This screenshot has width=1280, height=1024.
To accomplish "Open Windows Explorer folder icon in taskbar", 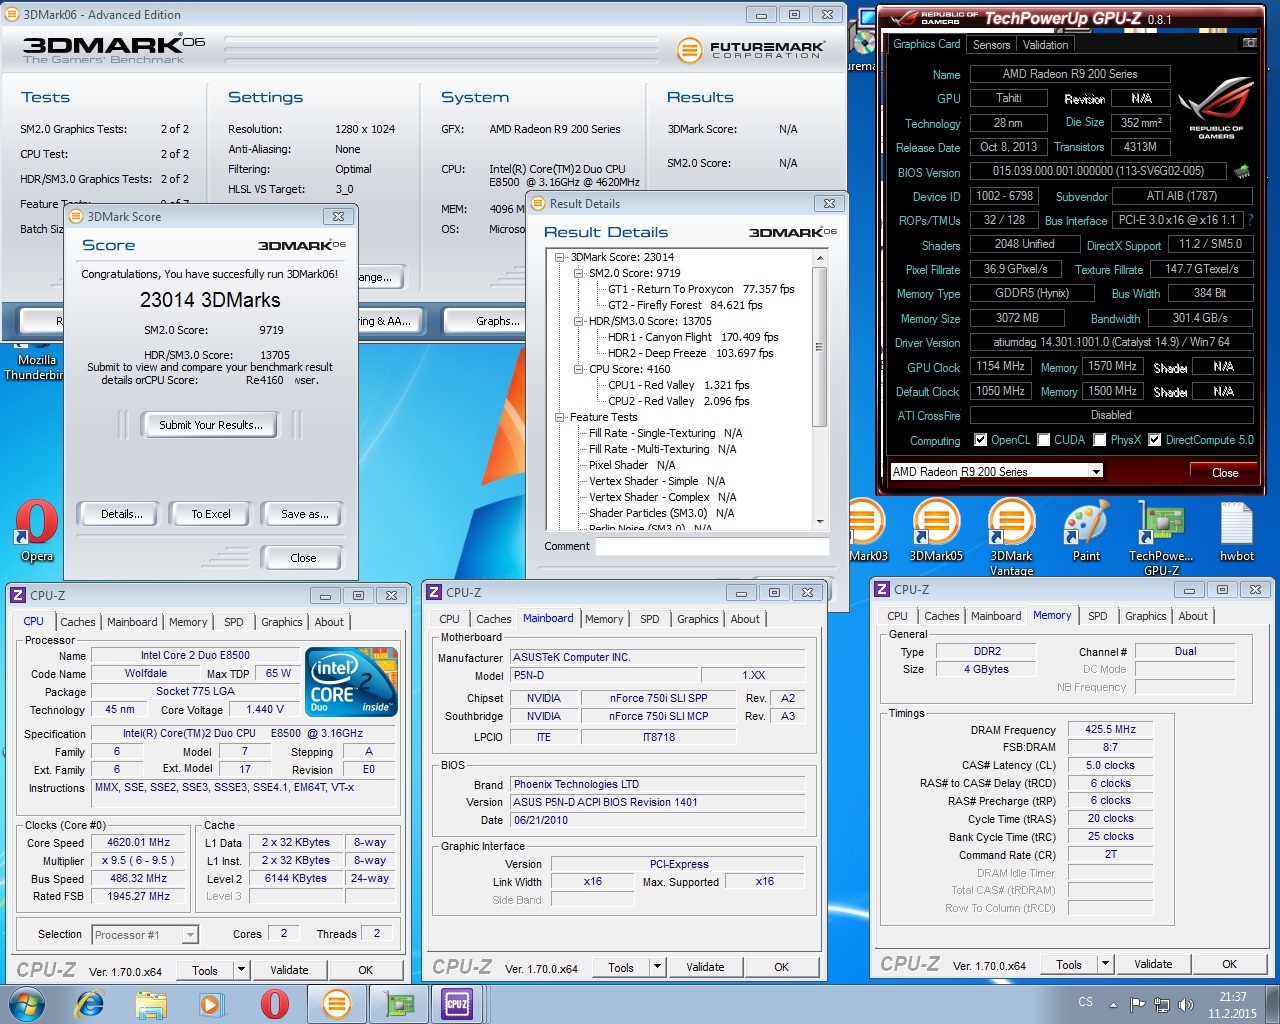I will [151, 1003].
